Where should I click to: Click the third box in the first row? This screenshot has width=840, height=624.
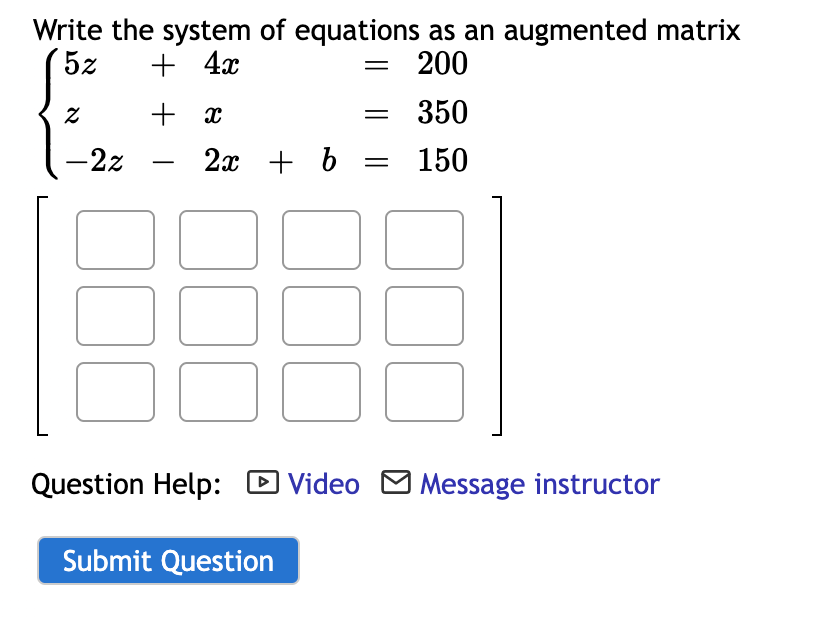coord(321,240)
